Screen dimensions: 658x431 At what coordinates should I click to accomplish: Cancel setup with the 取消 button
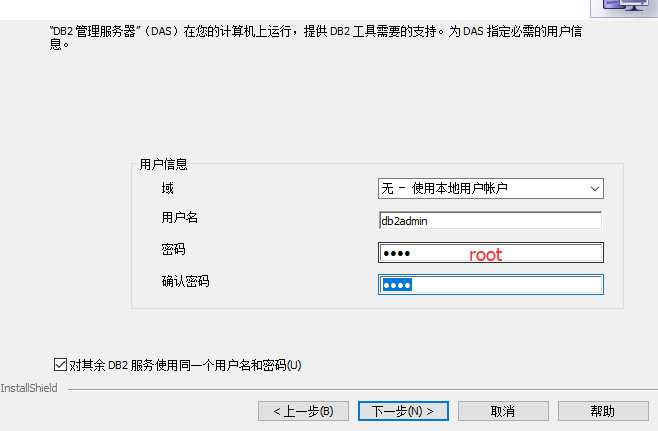[503, 411]
